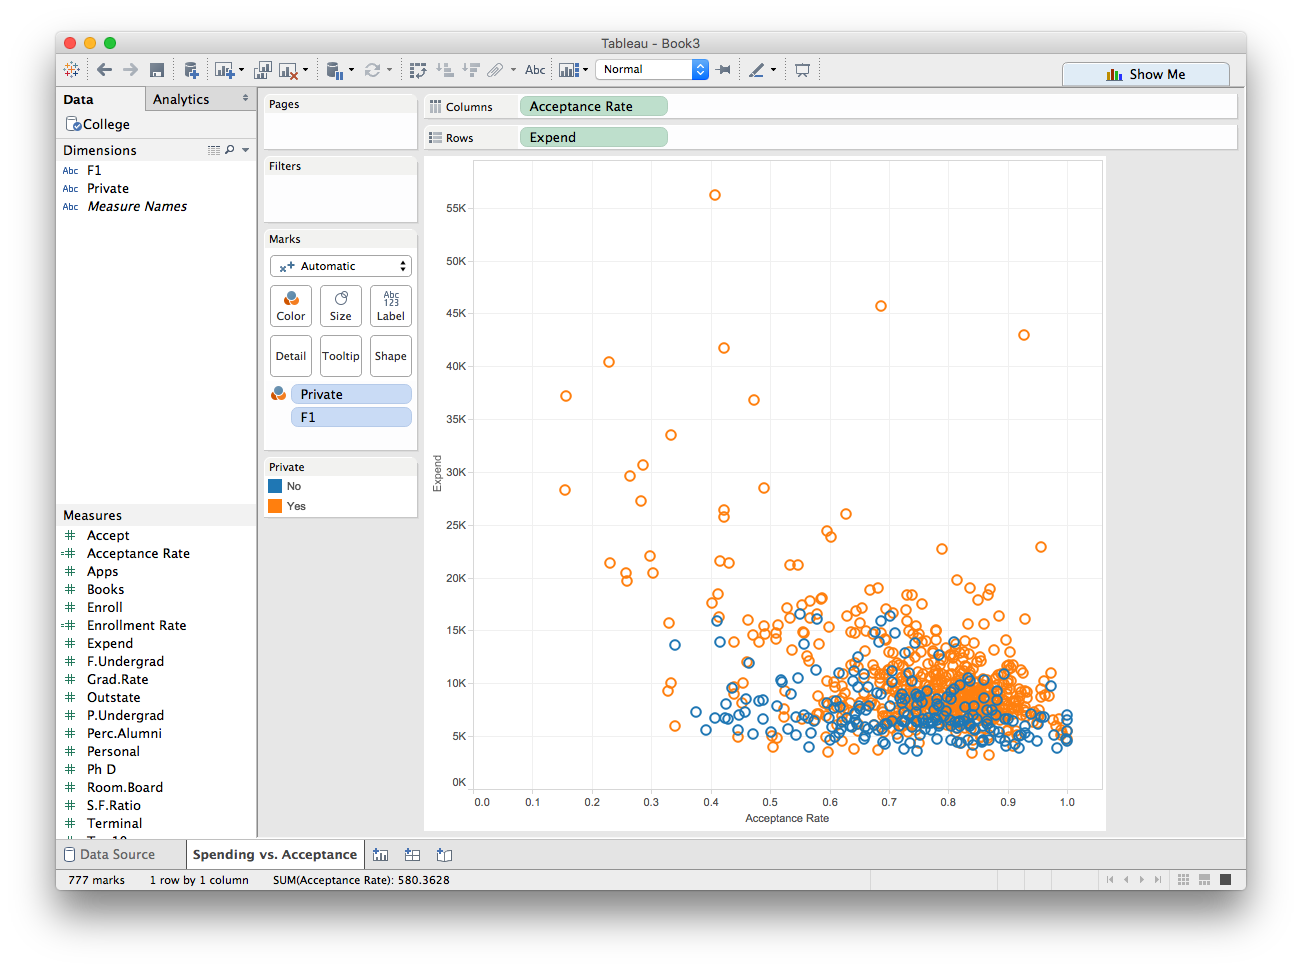Click the blue No legend swatch
This screenshot has height=970, width=1302.
tap(275, 486)
